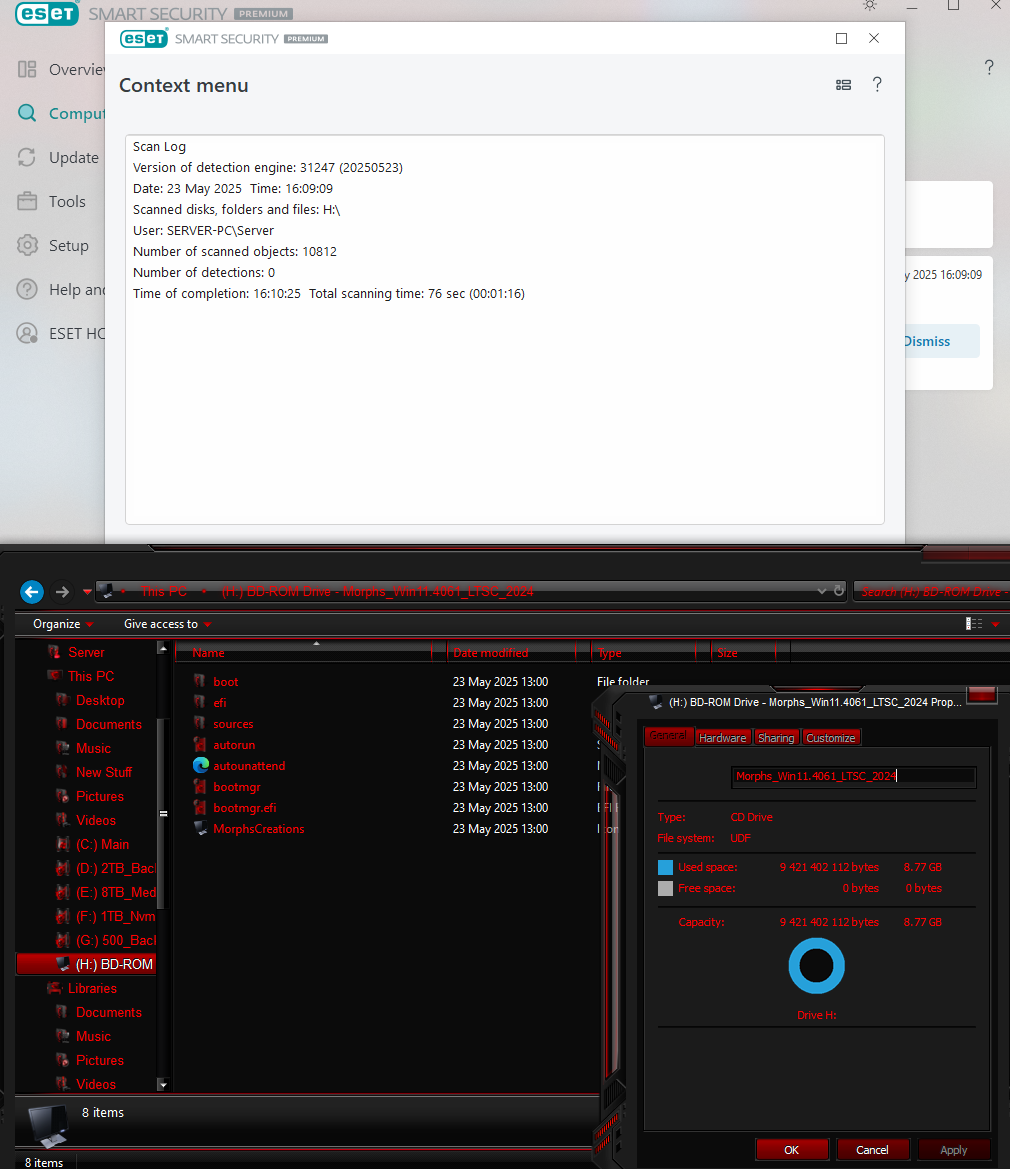Open Videos under Libraries in tree
The image size is (1010, 1169).
pyautogui.click(x=95, y=1084)
